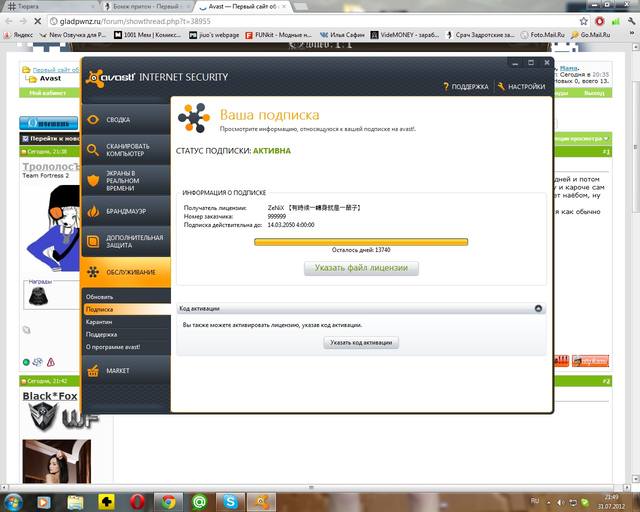Bookmark page with the star icon
The height and width of the screenshot is (512, 640).
pos(584,21)
